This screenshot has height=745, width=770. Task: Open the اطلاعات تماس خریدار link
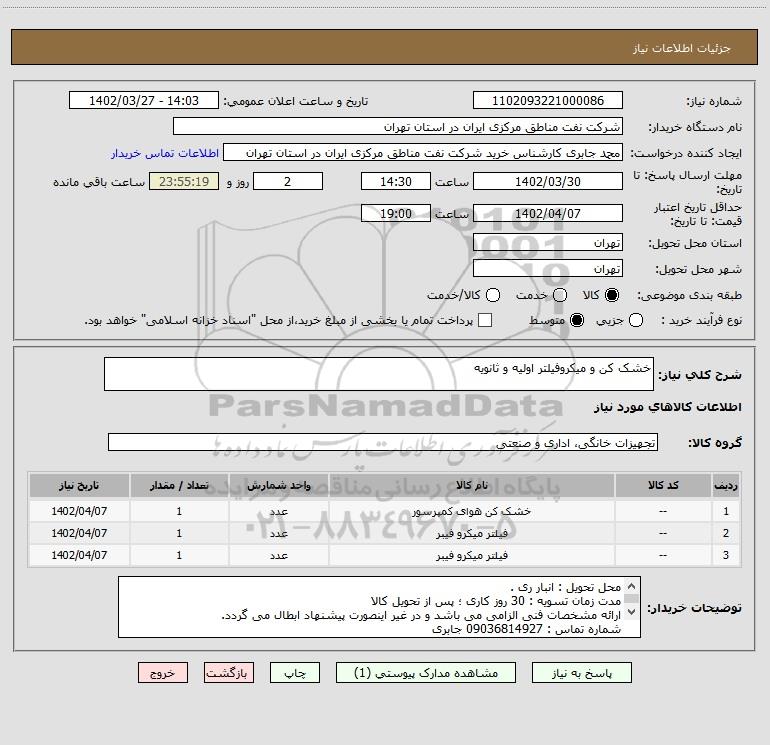165,153
